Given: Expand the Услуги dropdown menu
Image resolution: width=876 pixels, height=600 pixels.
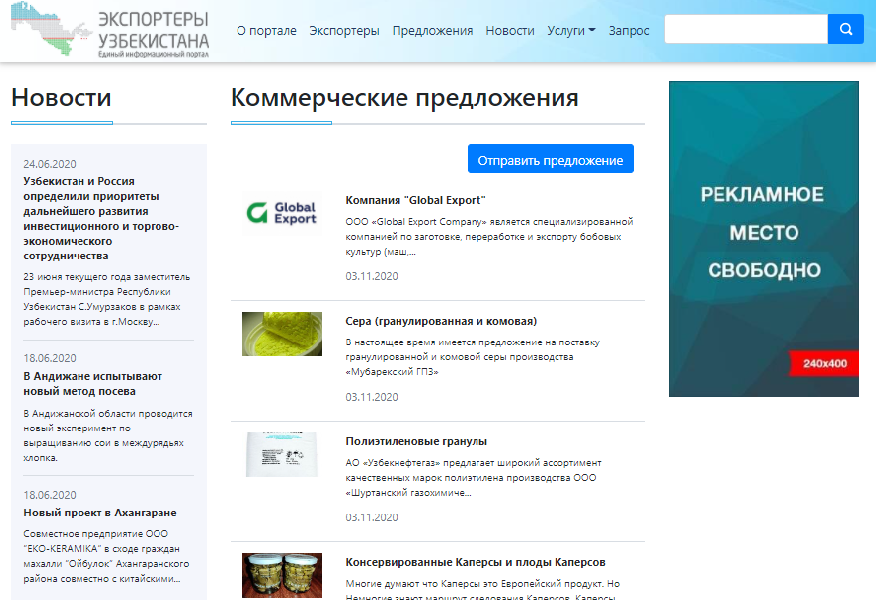Looking at the screenshot, I should [x=571, y=31].
